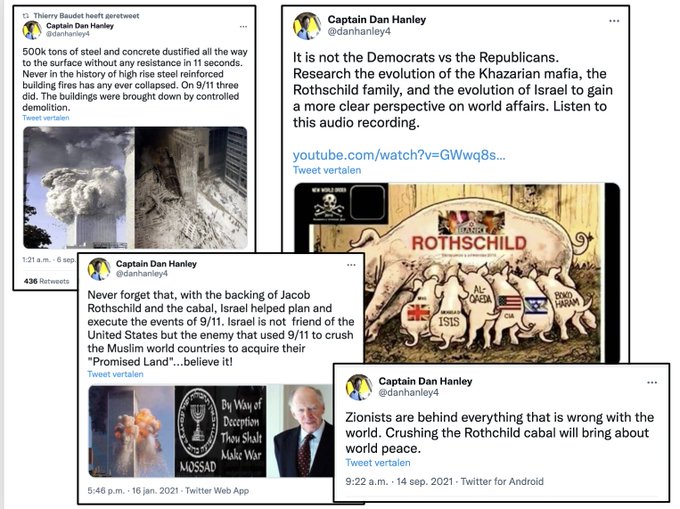
Task: Open the more options menu on the Khazarian mafia tweet
Action: (x=614, y=21)
